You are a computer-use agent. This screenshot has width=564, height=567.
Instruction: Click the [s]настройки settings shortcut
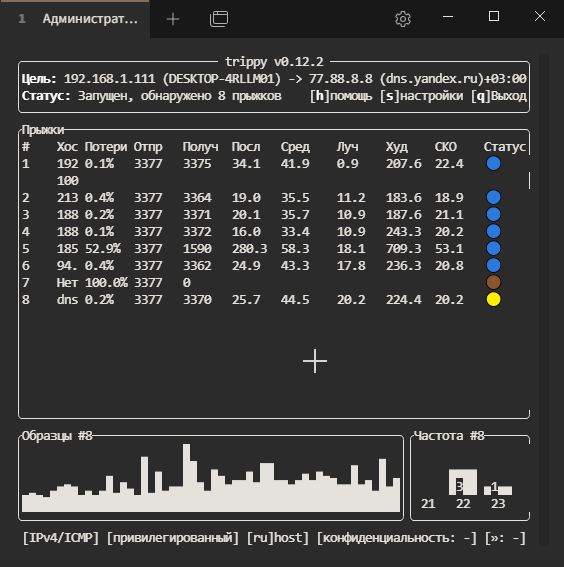422,96
